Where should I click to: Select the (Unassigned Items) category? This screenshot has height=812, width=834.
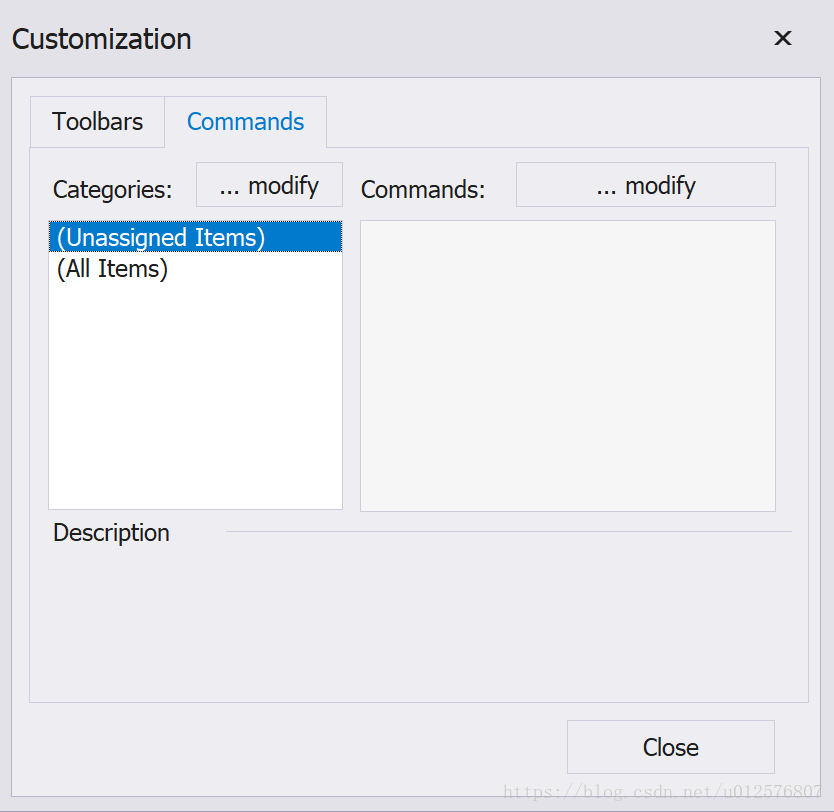pos(195,237)
